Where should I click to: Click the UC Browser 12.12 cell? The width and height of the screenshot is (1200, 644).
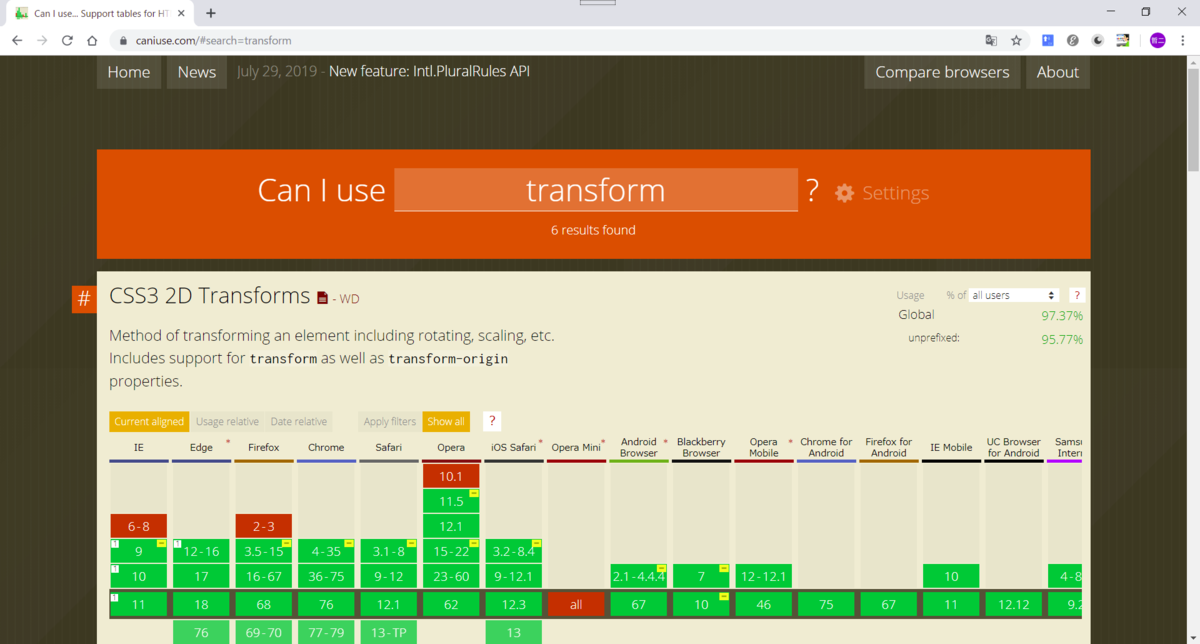coord(1014,604)
